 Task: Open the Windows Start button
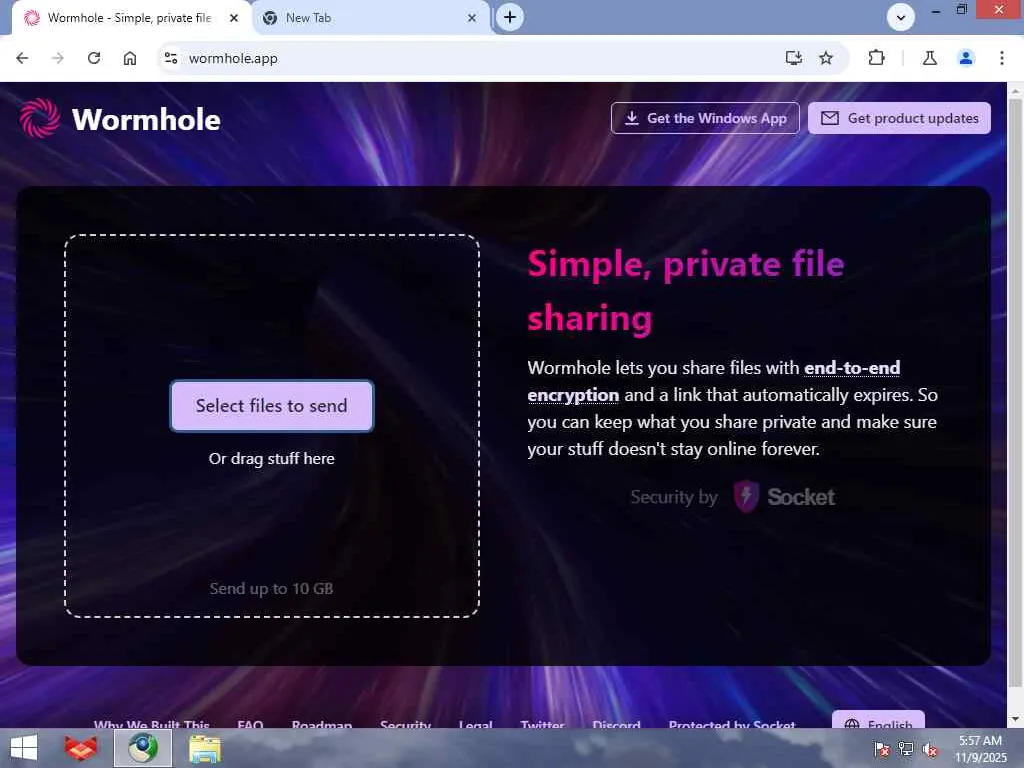click(x=24, y=748)
